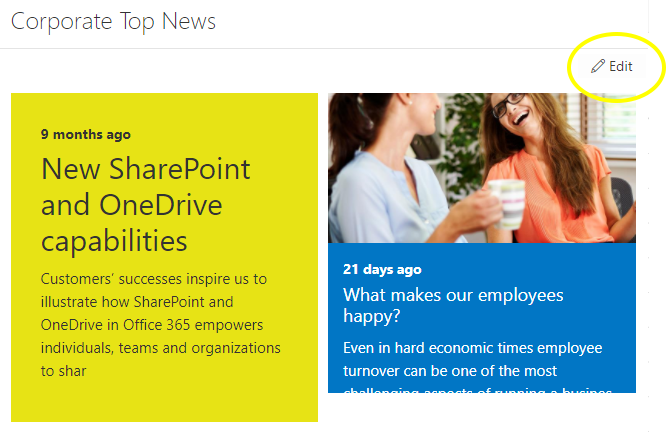
Task: Open the New SharePoint and OneDrive capabilities headline
Action: [x=146, y=205]
